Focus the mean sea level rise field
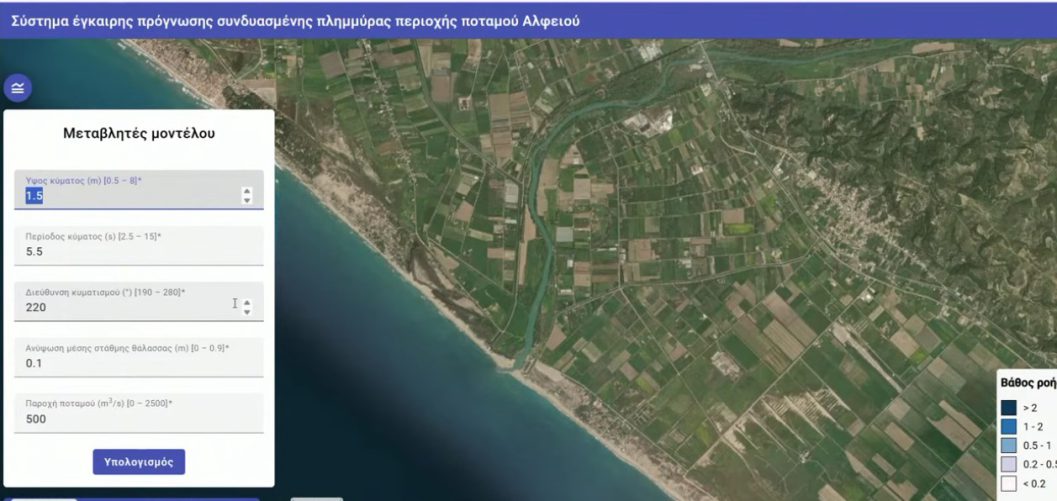This screenshot has width=1057, height=501. coord(138,363)
